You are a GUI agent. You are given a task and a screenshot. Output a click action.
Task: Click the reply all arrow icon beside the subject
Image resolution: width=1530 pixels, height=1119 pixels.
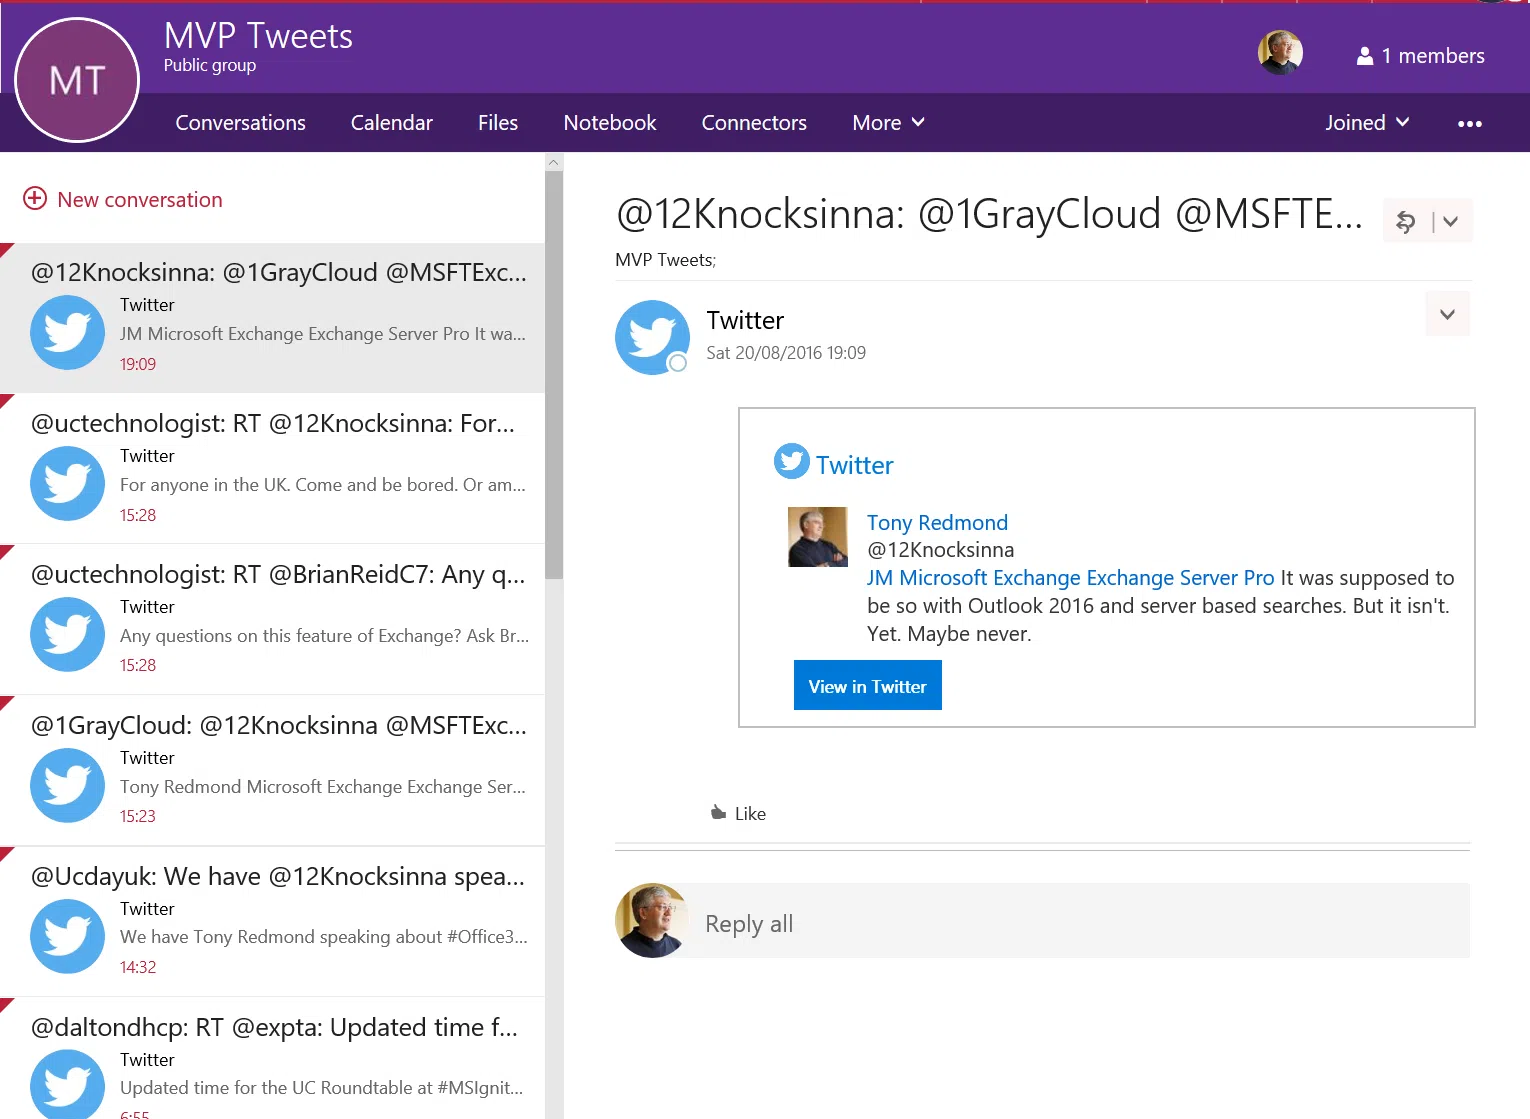[1406, 222]
